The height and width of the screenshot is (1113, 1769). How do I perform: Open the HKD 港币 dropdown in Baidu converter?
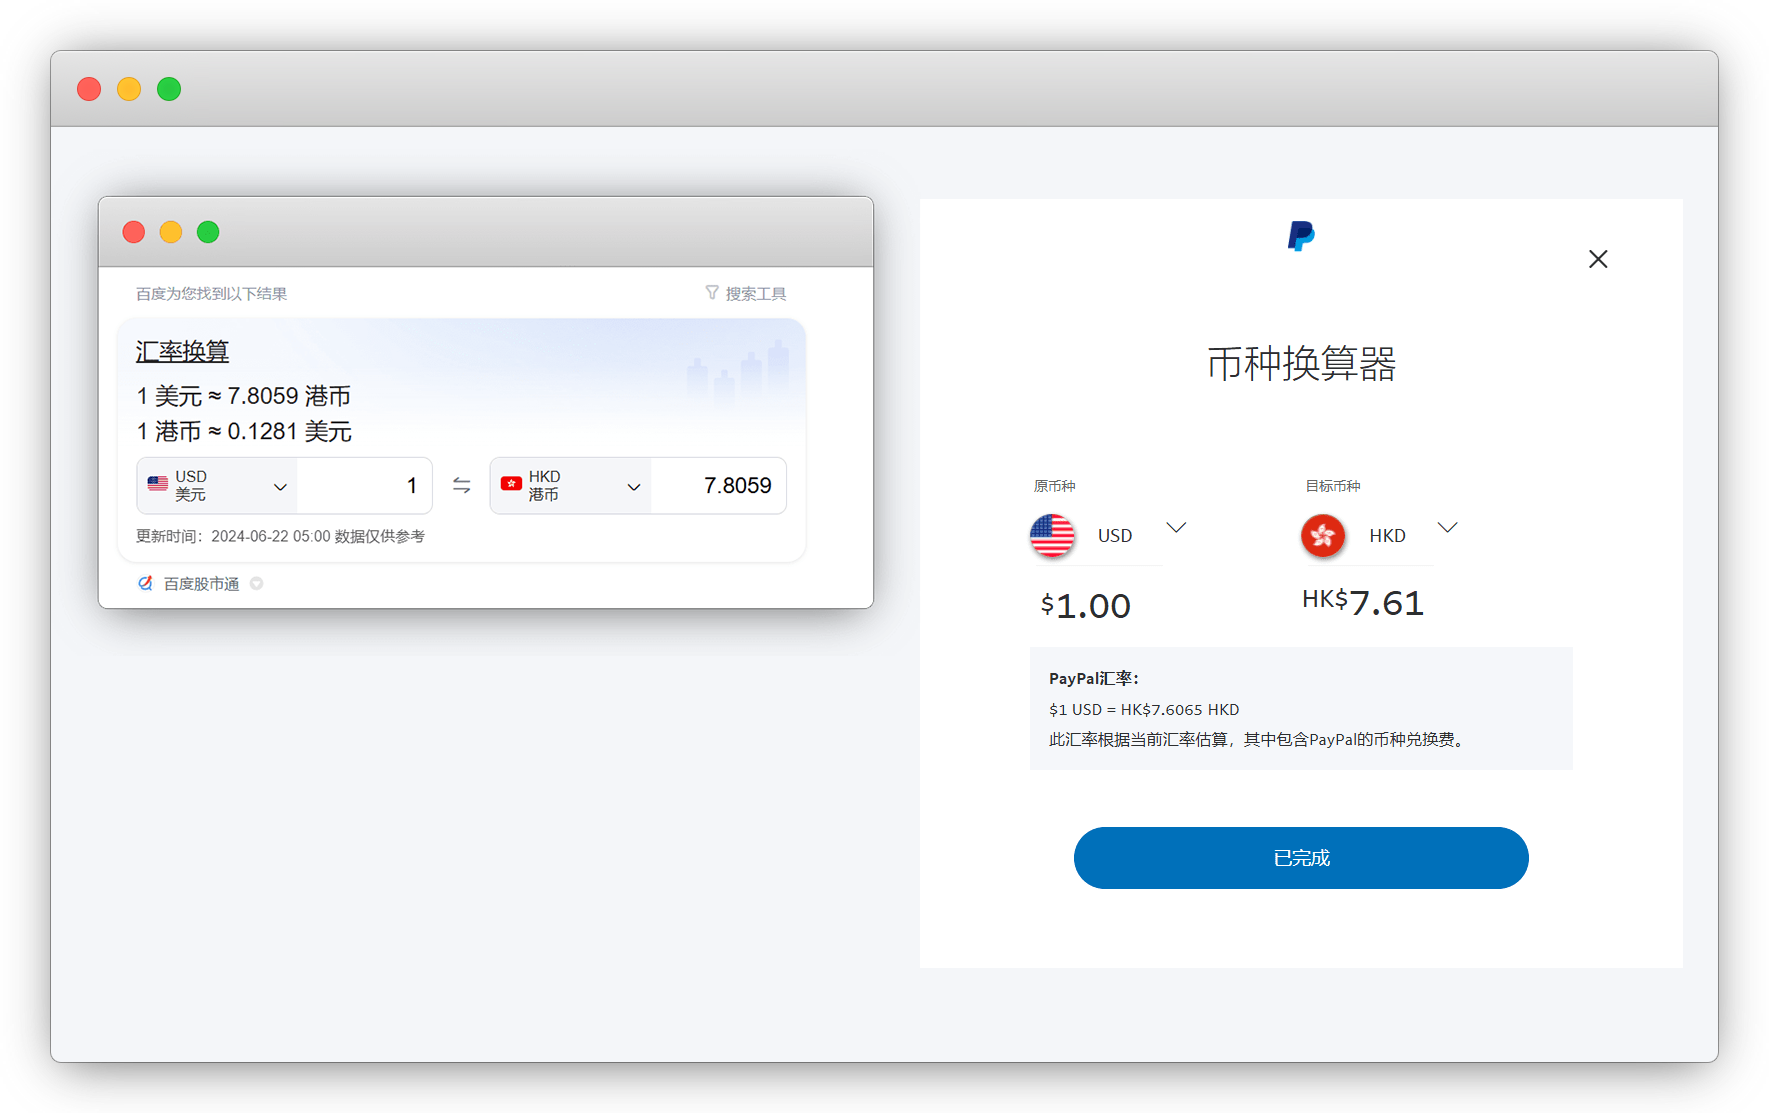(x=633, y=486)
